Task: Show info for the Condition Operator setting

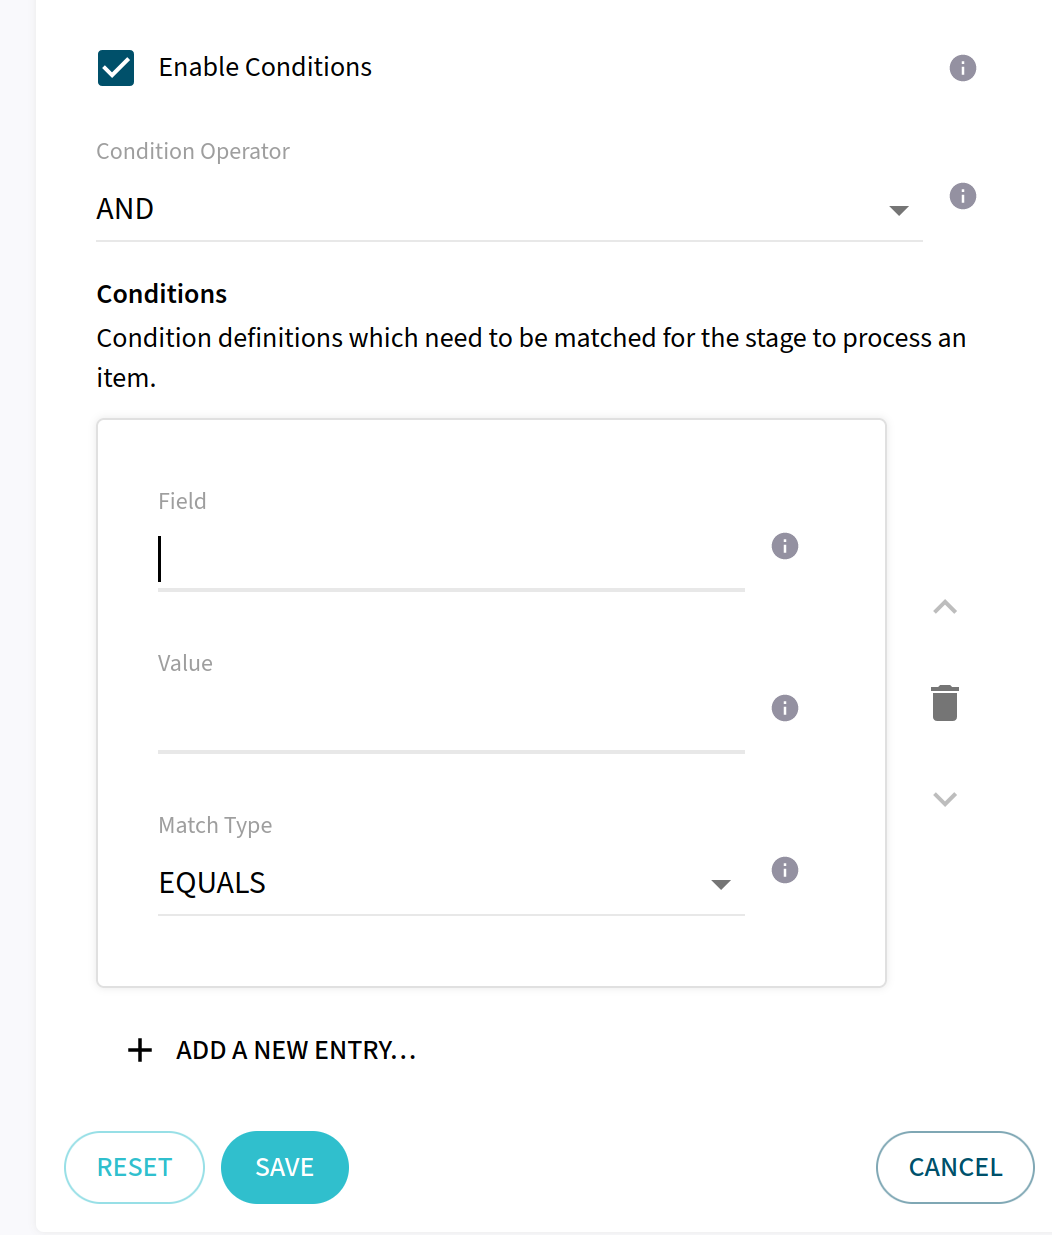Action: point(962,196)
